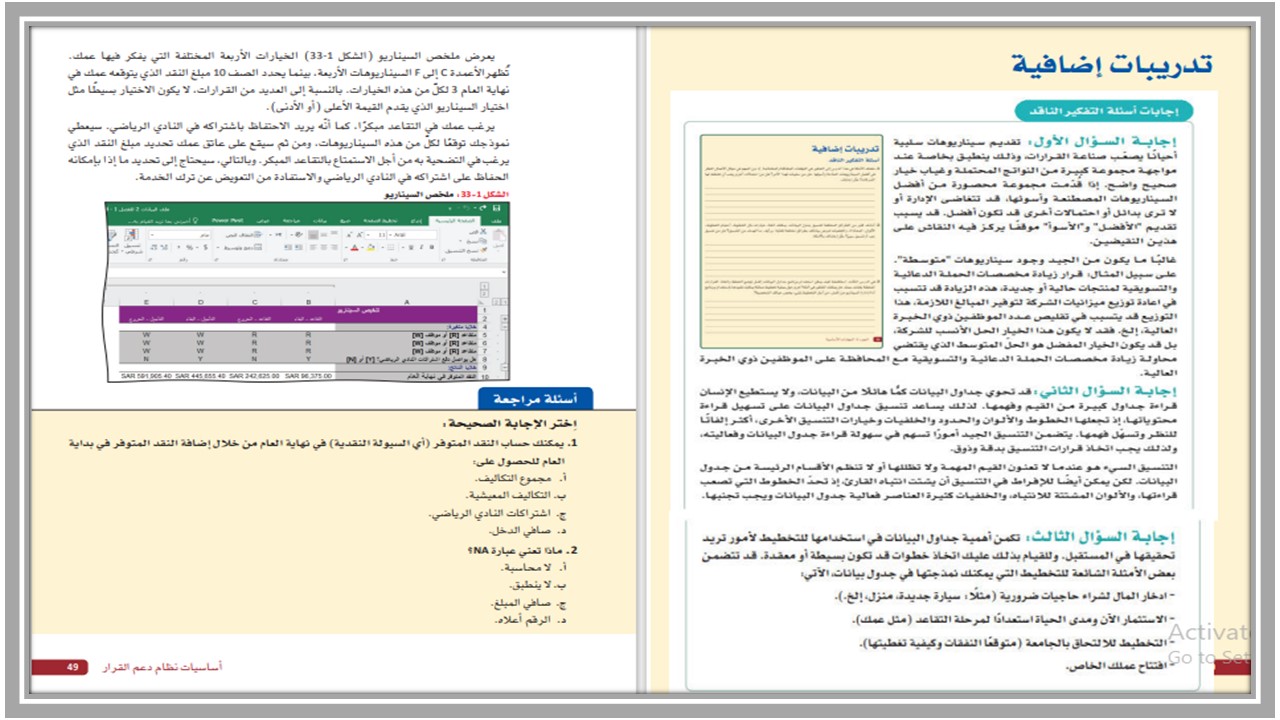Screen dimensions: 1280x720
Task: Select column header B in the Excel figure
Action: point(308,302)
